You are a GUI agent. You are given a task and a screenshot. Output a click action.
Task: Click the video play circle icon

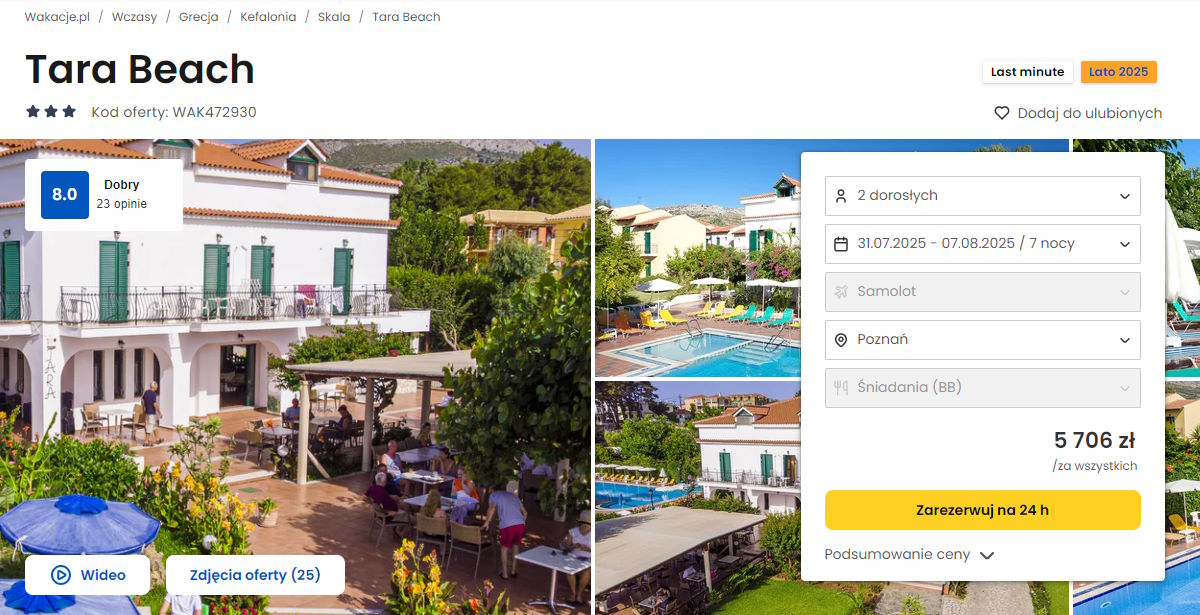[x=61, y=575]
